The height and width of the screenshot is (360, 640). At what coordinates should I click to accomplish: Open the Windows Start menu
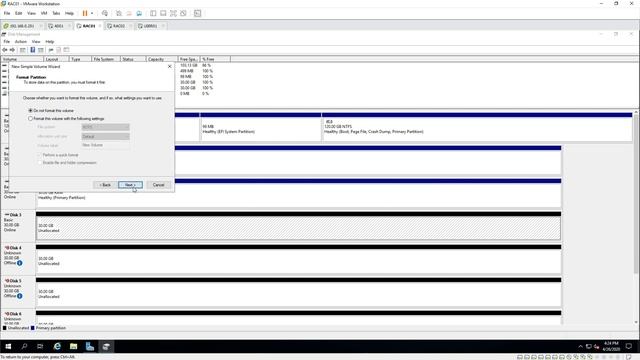click(x=8, y=347)
